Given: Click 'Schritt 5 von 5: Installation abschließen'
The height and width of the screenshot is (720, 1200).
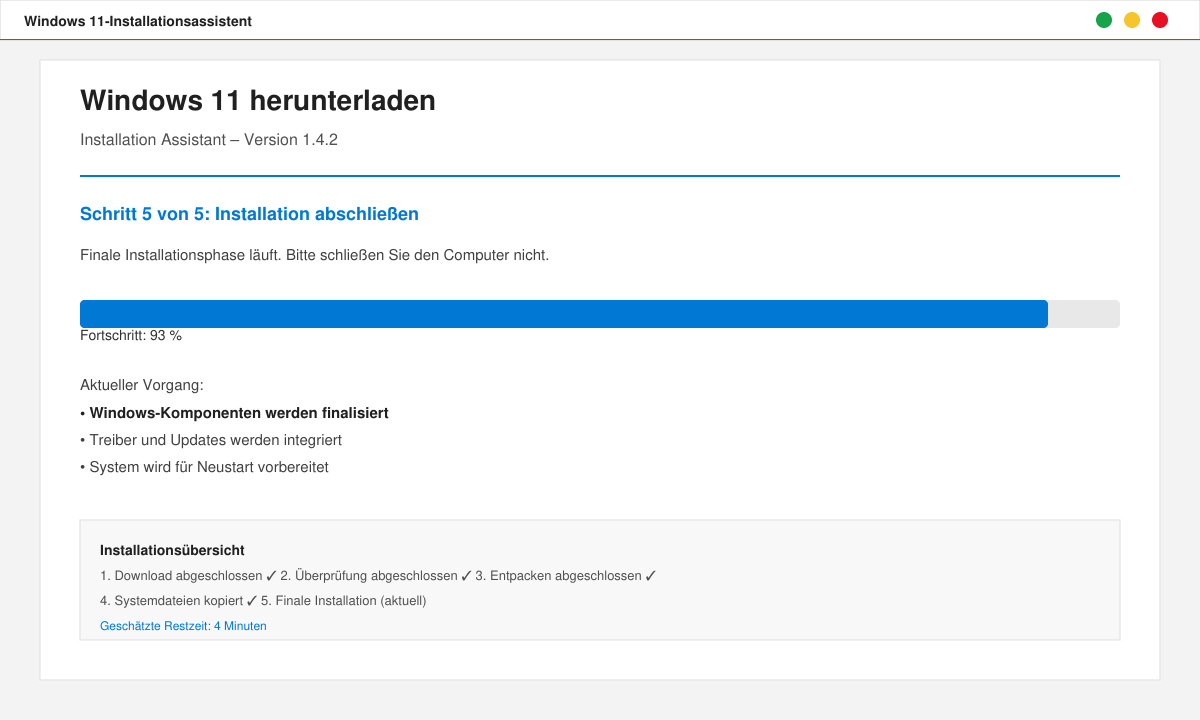Looking at the screenshot, I should pyautogui.click(x=249, y=214).
